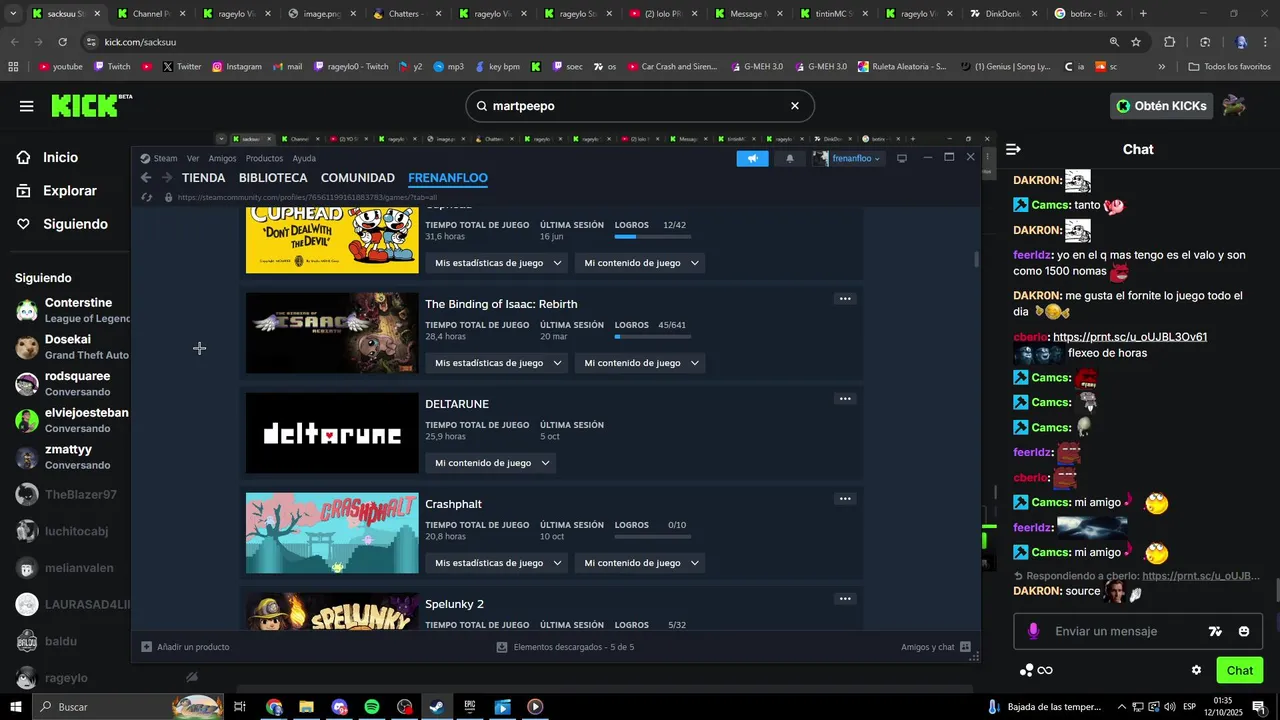Open chat settings gear
This screenshot has width=1280, height=720.
click(1196, 670)
